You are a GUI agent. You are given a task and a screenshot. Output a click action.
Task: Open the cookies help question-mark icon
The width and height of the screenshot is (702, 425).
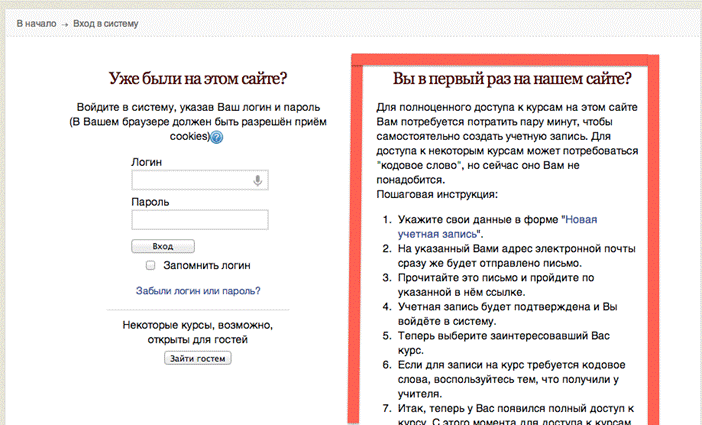pyautogui.click(x=217, y=137)
